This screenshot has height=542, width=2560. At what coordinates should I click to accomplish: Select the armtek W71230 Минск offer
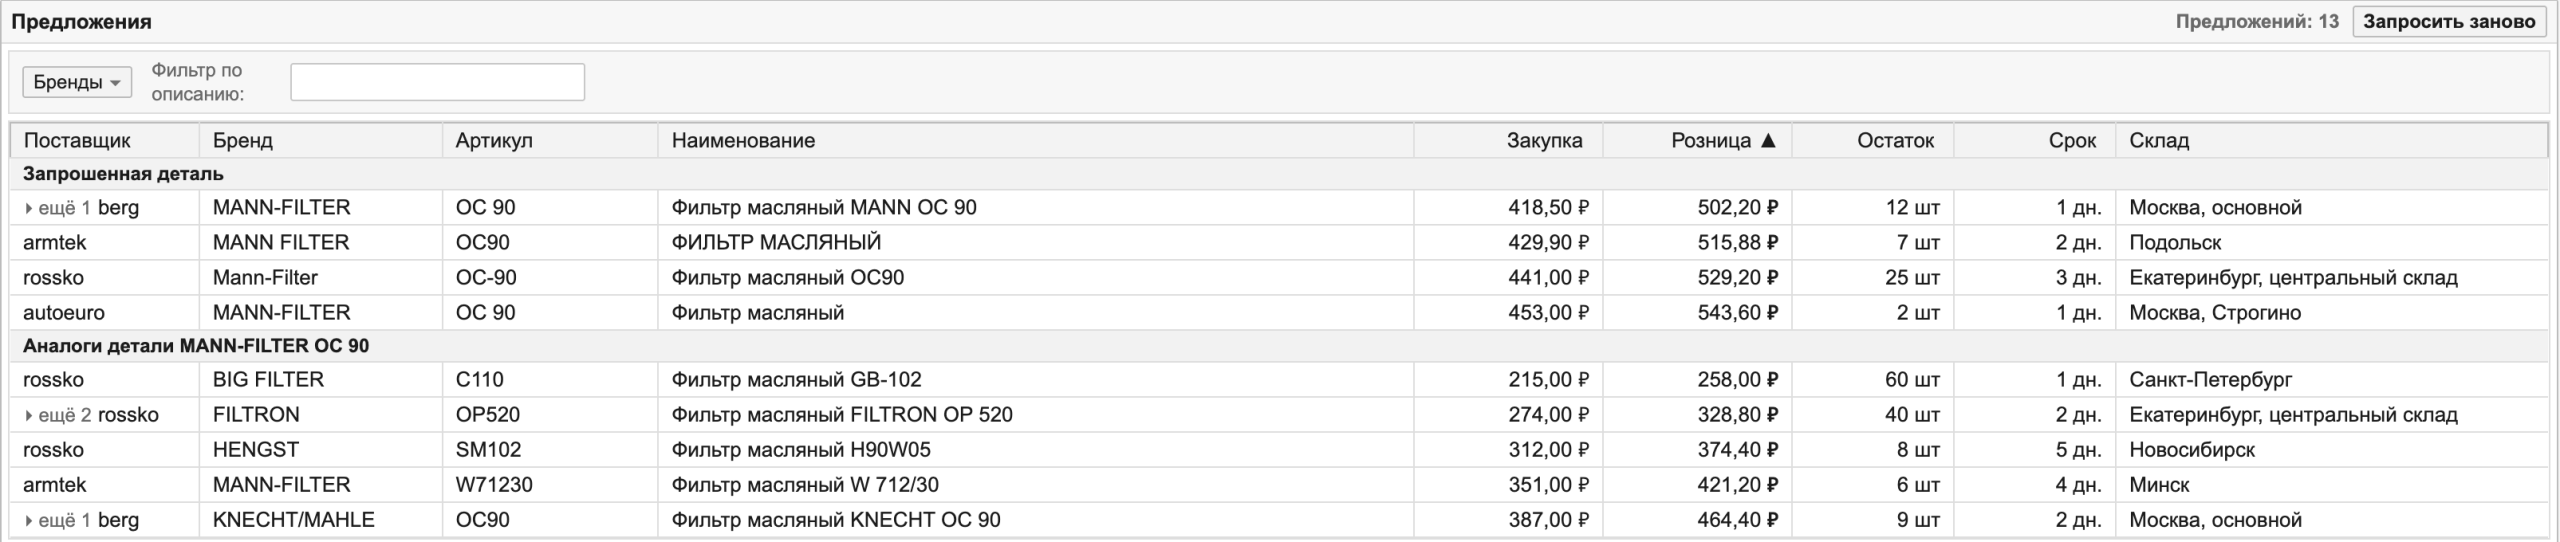[x=1279, y=485]
